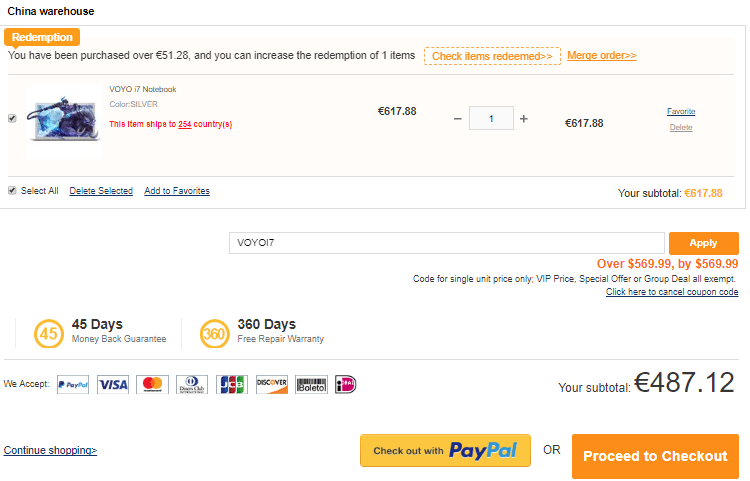The height and width of the screenshot is (481, 750).
Task: Uncheck the VOYO i7 Notebook item checkbox
Action: (12, 118)
